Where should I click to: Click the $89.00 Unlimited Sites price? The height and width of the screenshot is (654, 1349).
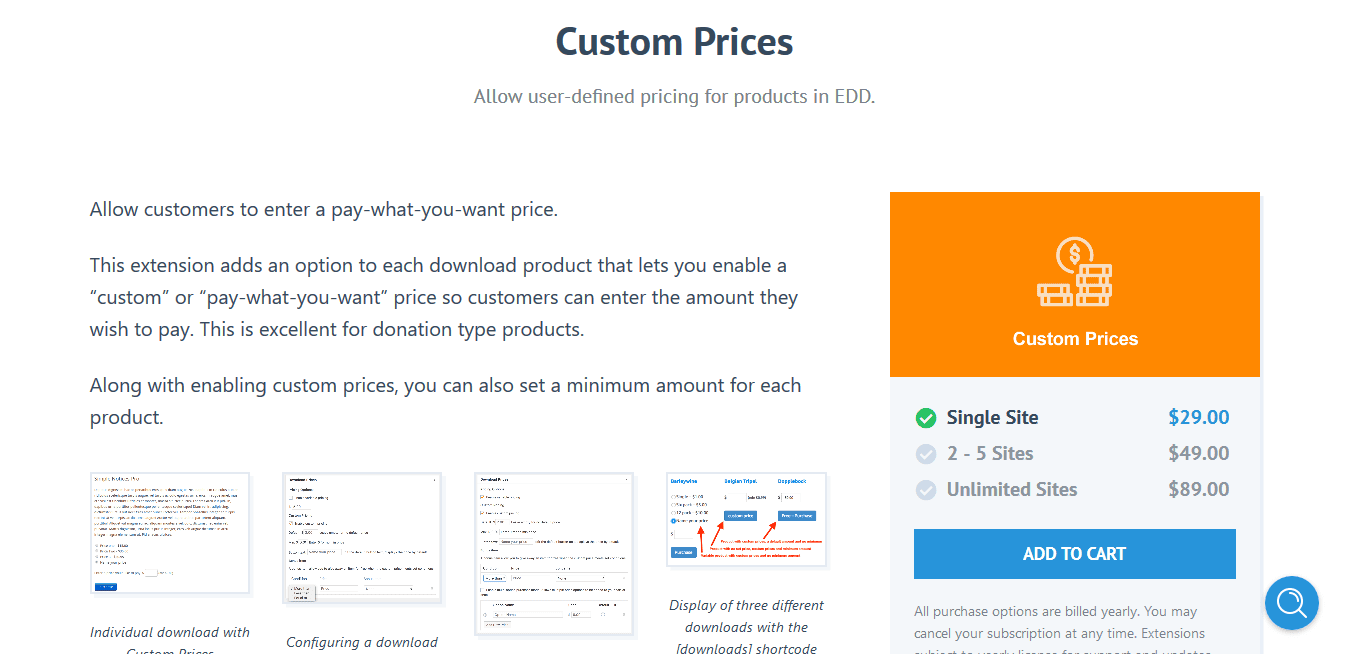(1199, 490)
